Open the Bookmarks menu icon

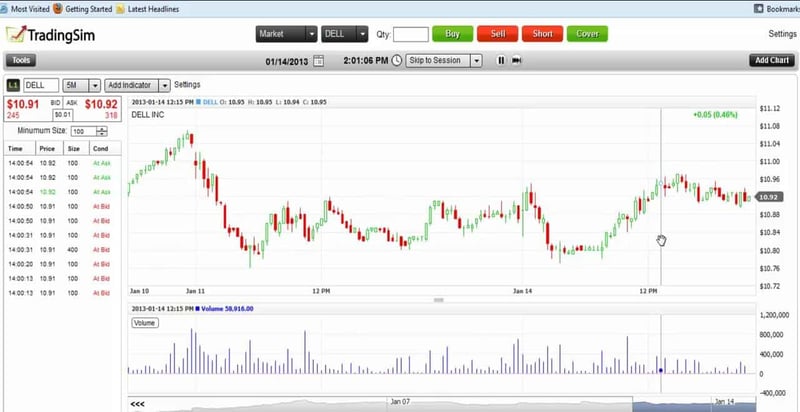click(759, 9)
